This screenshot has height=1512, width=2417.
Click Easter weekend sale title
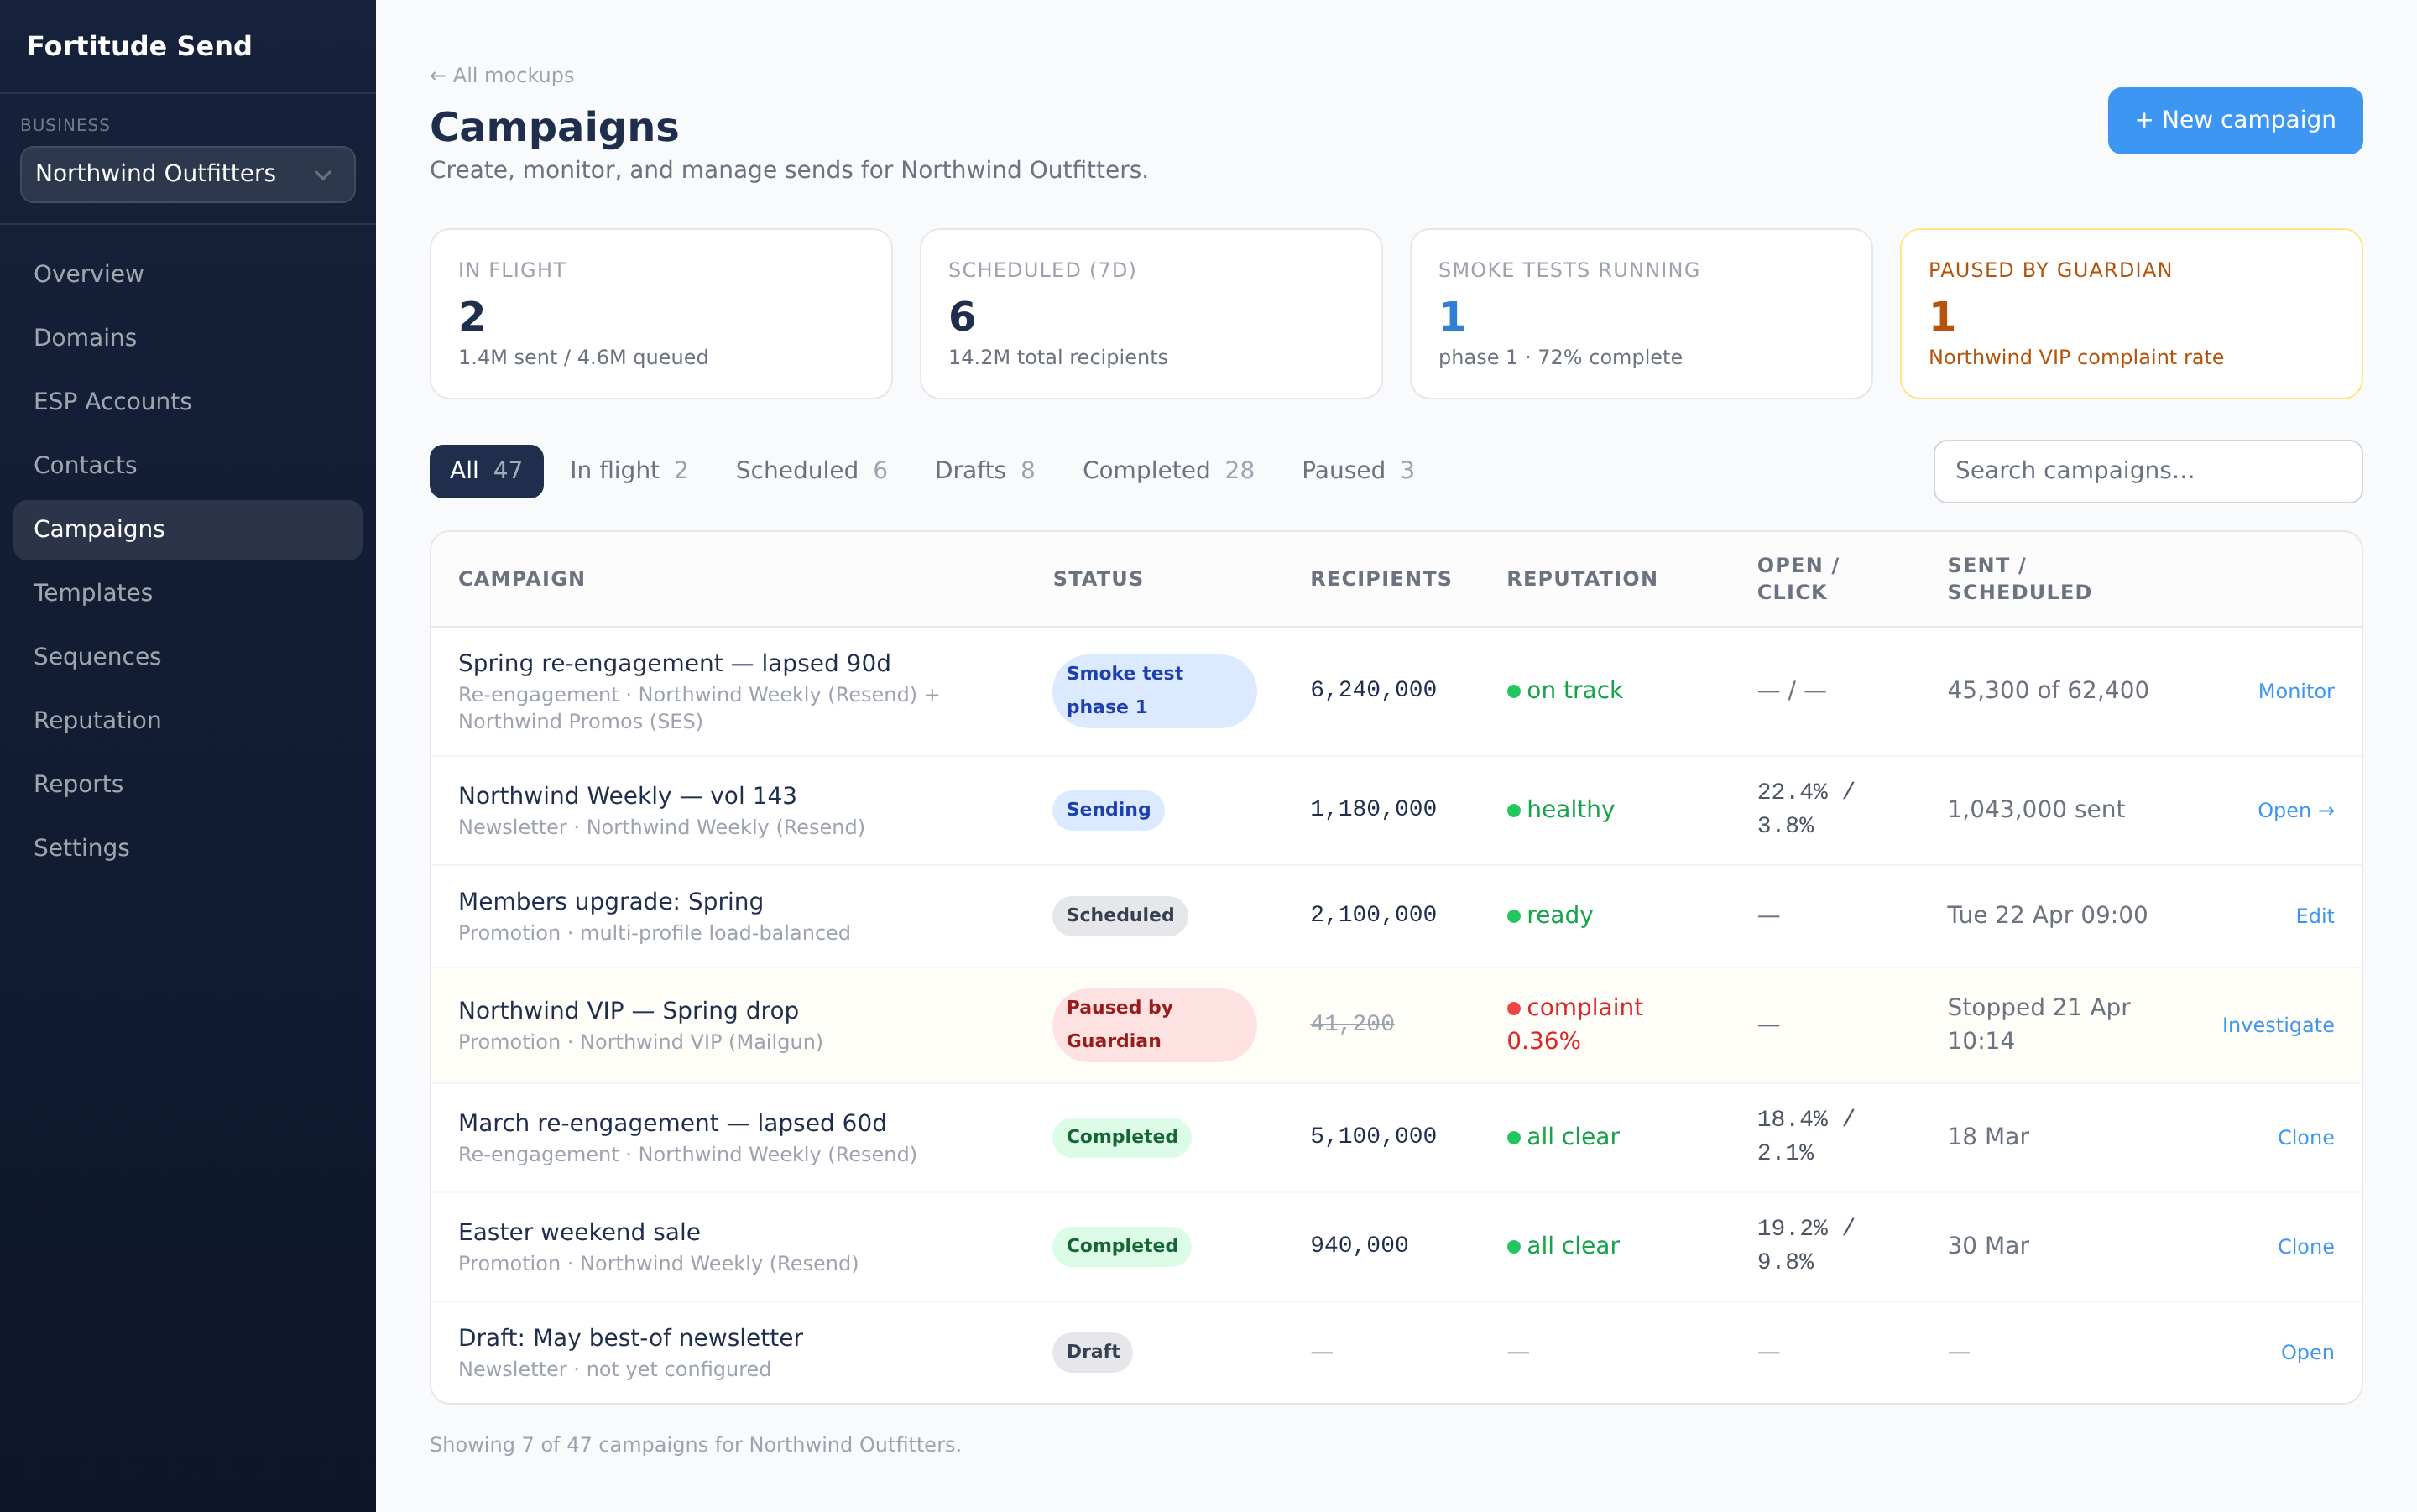click(x=579, y=1233)
